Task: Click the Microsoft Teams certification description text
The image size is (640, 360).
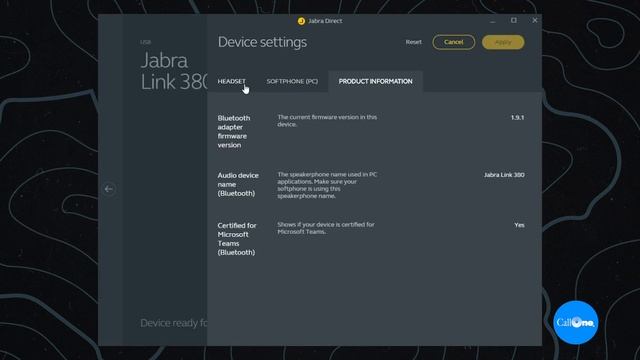Action: (326, 228)
